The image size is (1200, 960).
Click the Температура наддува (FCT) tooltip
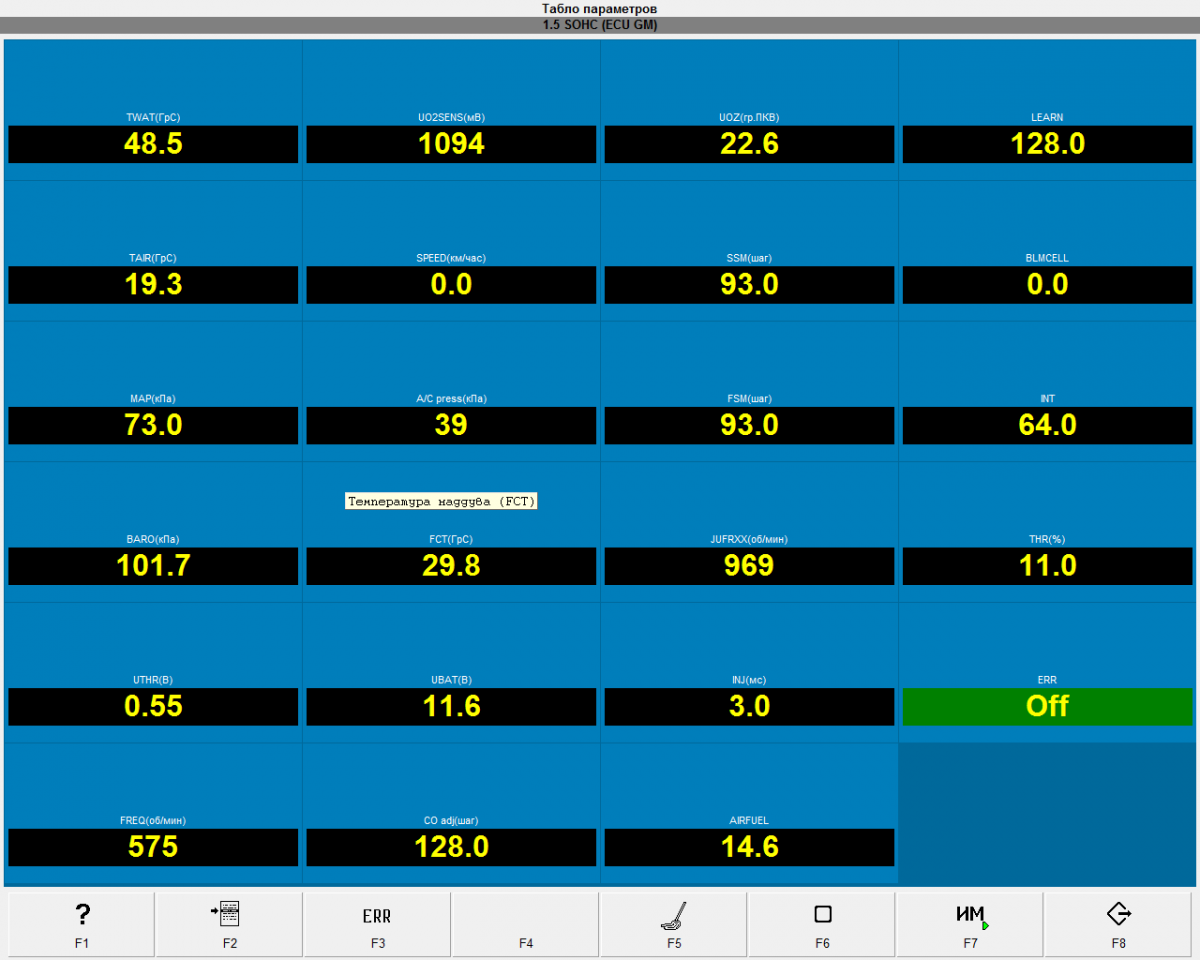[442, 501]
